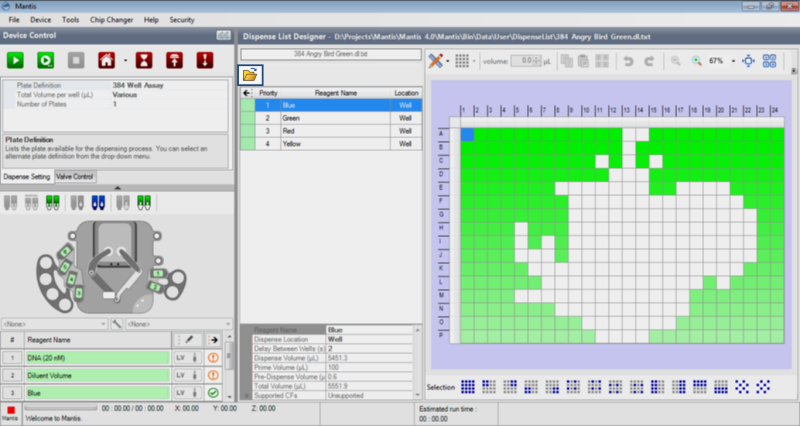
Task: Click the pencil edit column header button
Action: pos(189,340)
